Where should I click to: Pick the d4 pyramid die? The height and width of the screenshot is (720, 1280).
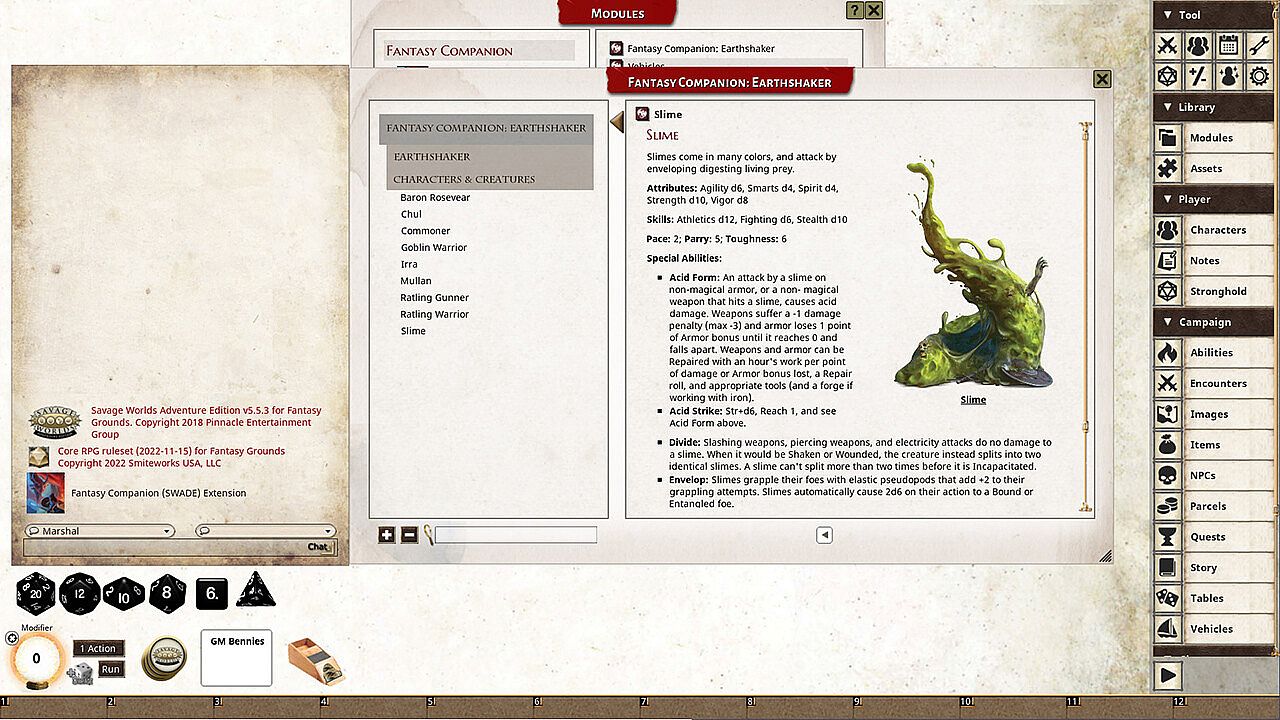(x=255, y=592)
